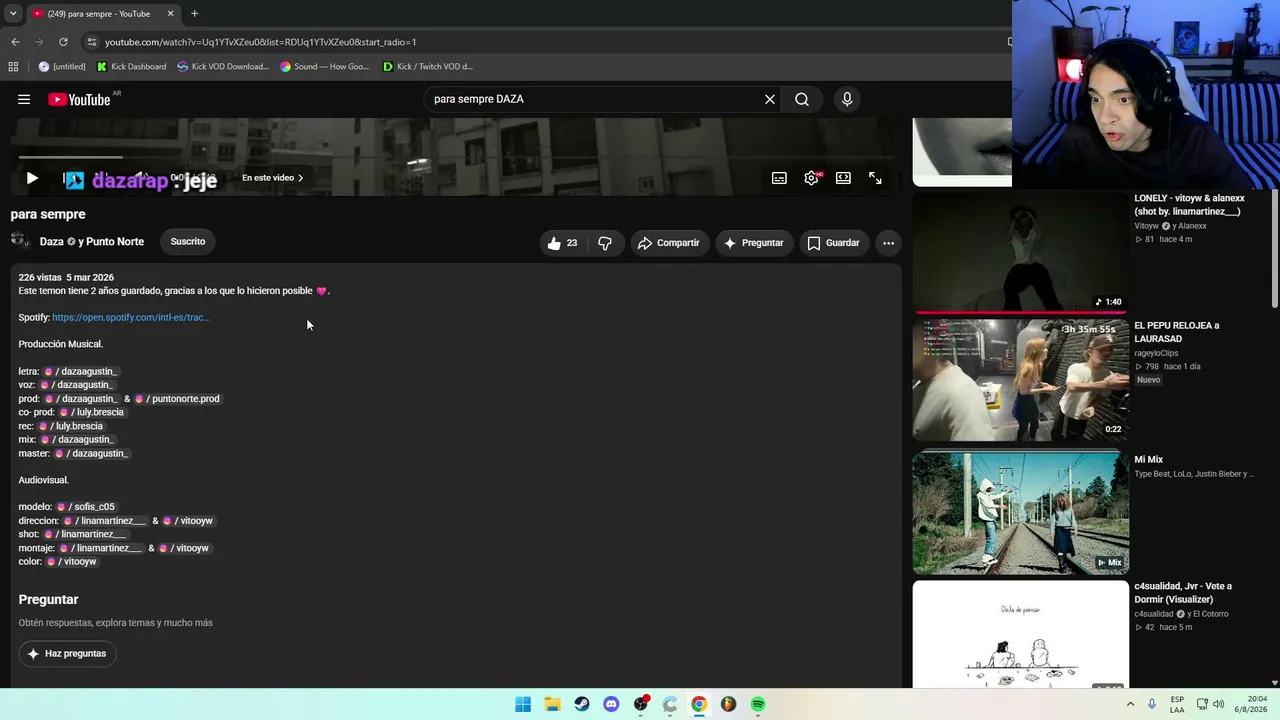Toggle subtitles in the video player
Viewport: 1280px width, 720px height.
(x=779, y=178)
